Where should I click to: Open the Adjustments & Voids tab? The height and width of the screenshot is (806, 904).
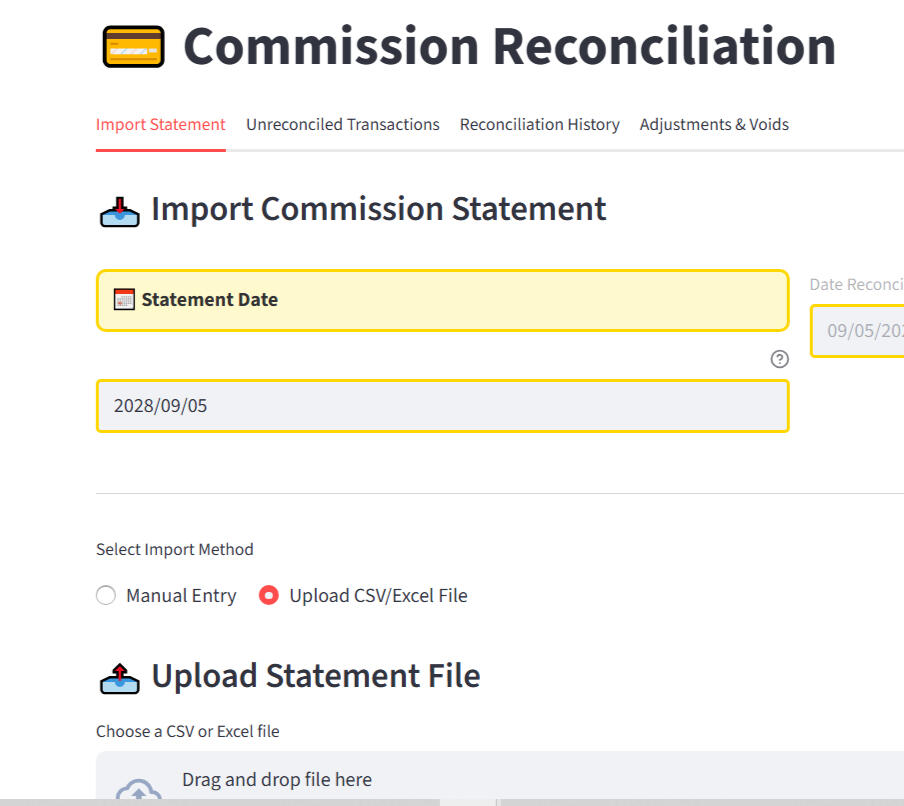[714, 125]
